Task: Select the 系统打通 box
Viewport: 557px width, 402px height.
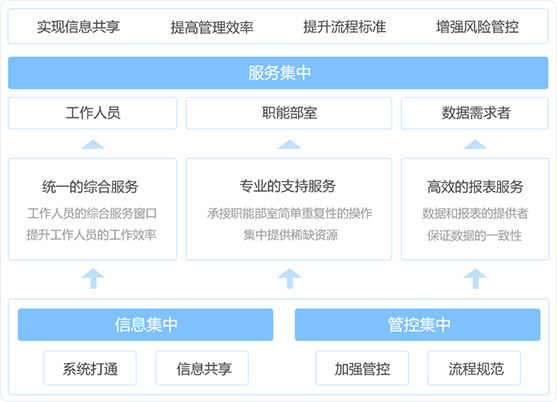Action: click(x=90, y=368)
